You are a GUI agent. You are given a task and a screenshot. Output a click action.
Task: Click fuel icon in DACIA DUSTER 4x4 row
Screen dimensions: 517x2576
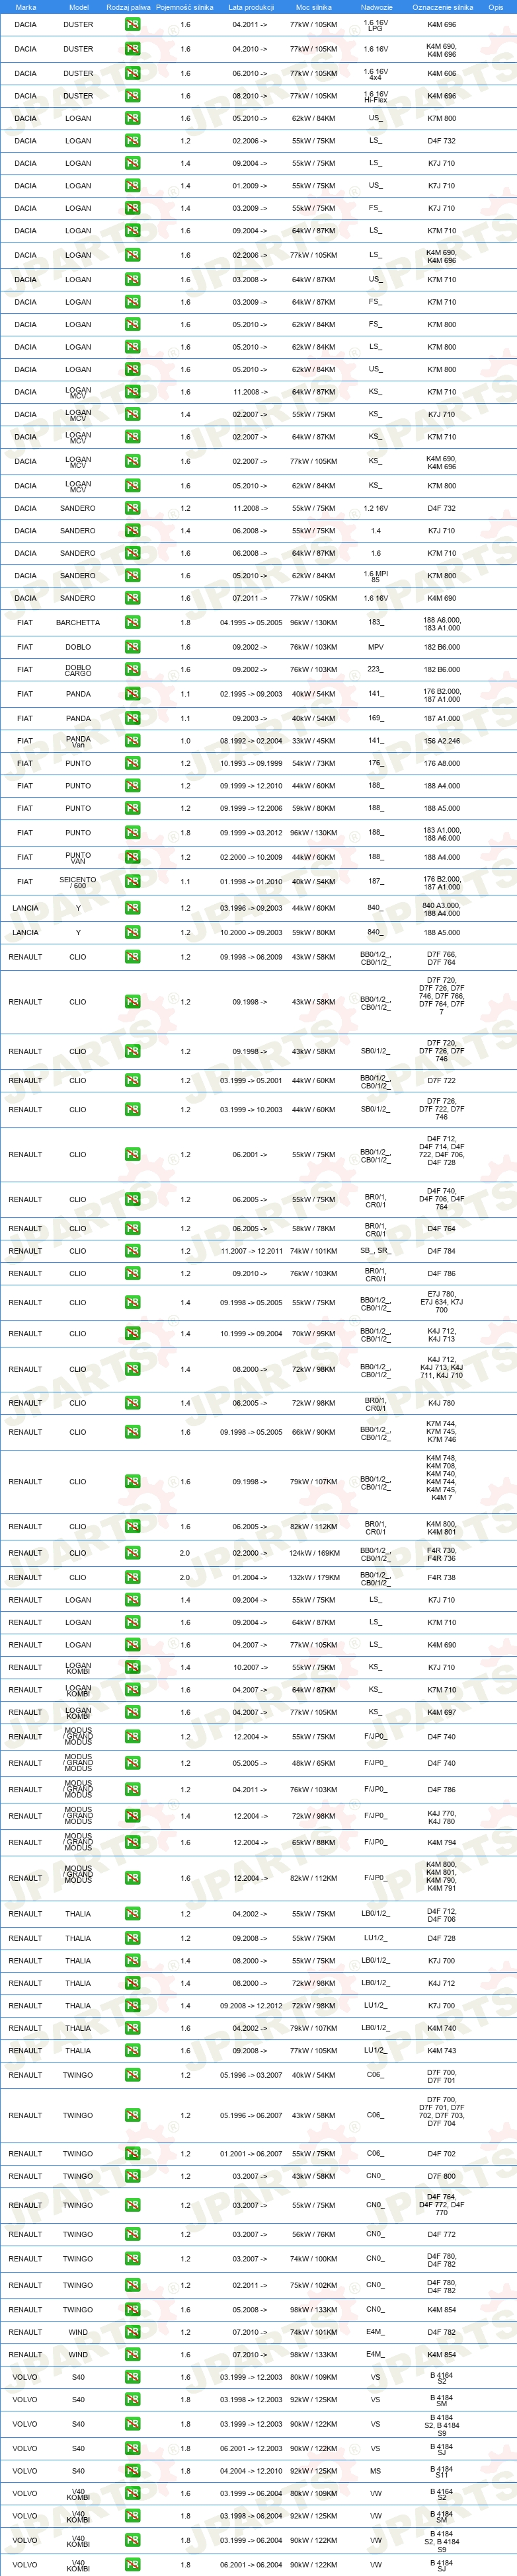[132, 73]
